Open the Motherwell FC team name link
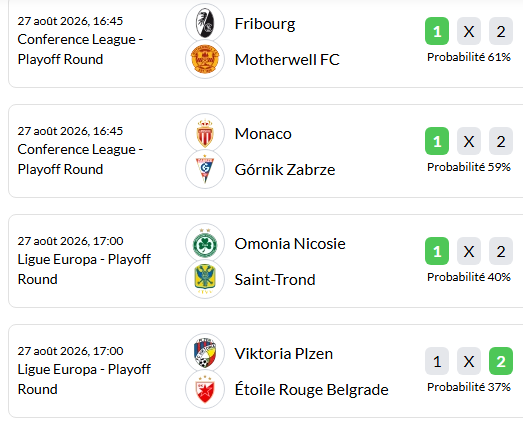The height and width of the screenshot is (421, 523). [287, 60]
